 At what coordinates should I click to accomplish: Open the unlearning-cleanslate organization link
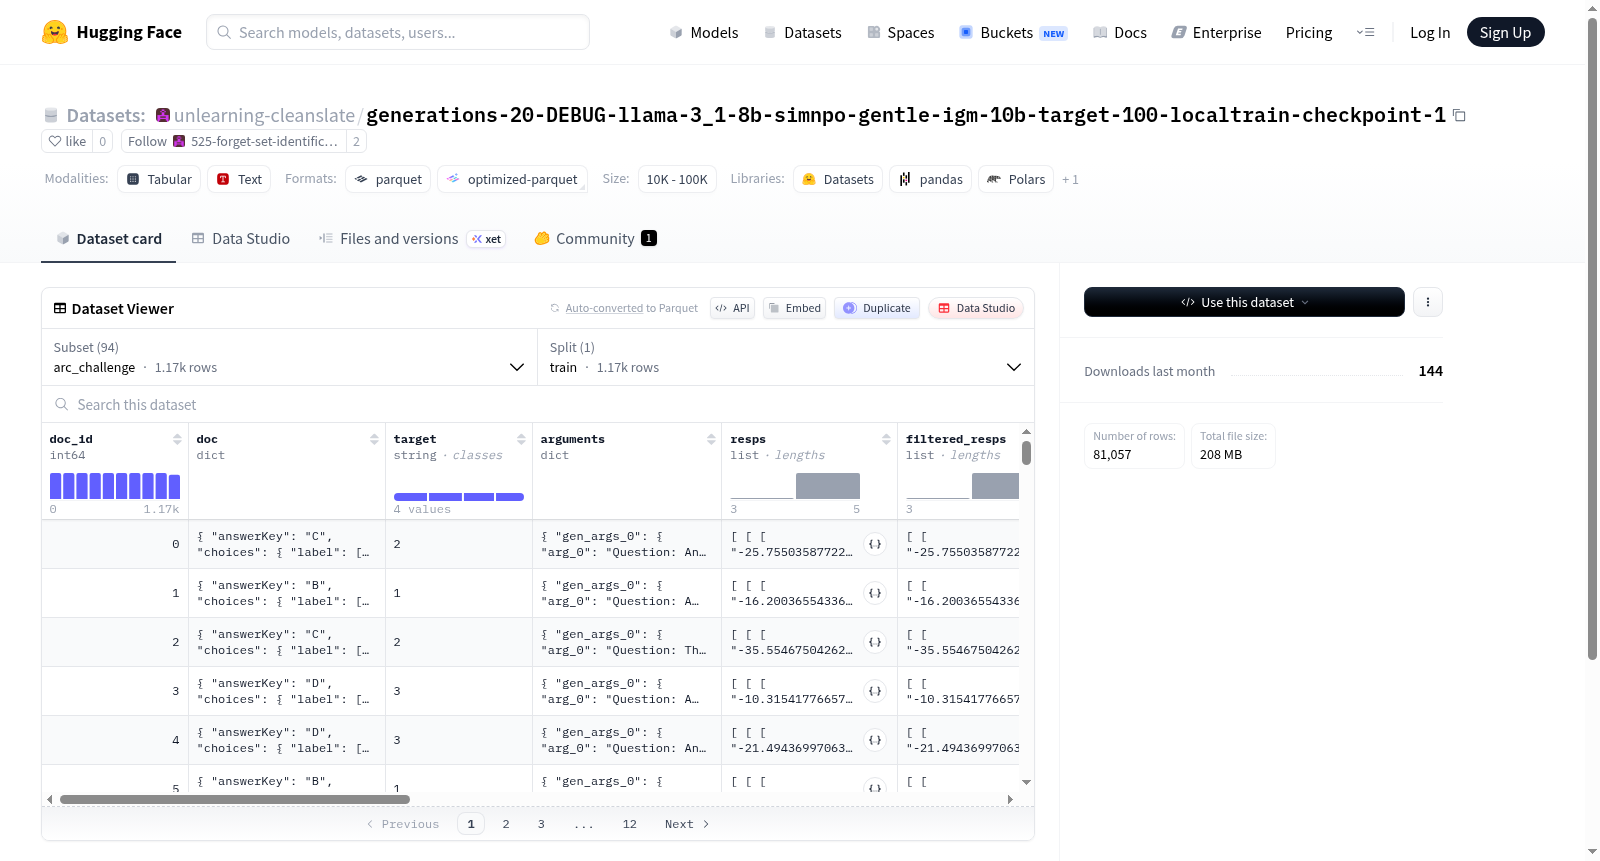(x=264, y=116)
